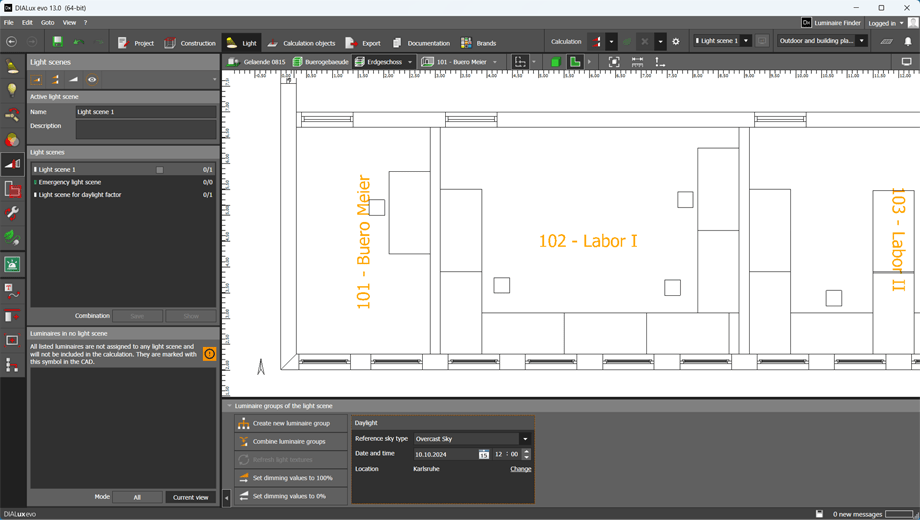
Task: Open the Reference sky type dropdown
Action: click(x=525, y=439)
